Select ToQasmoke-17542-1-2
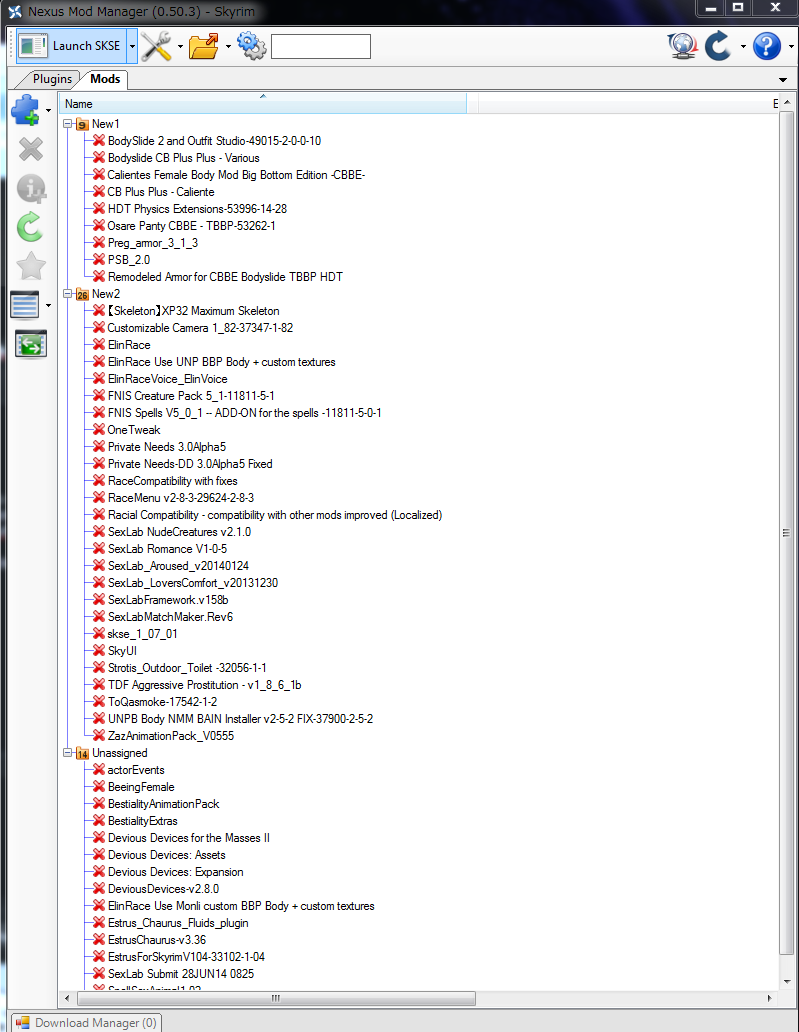799x1032 pixels. pyautogui.click(x=163, y=702)
